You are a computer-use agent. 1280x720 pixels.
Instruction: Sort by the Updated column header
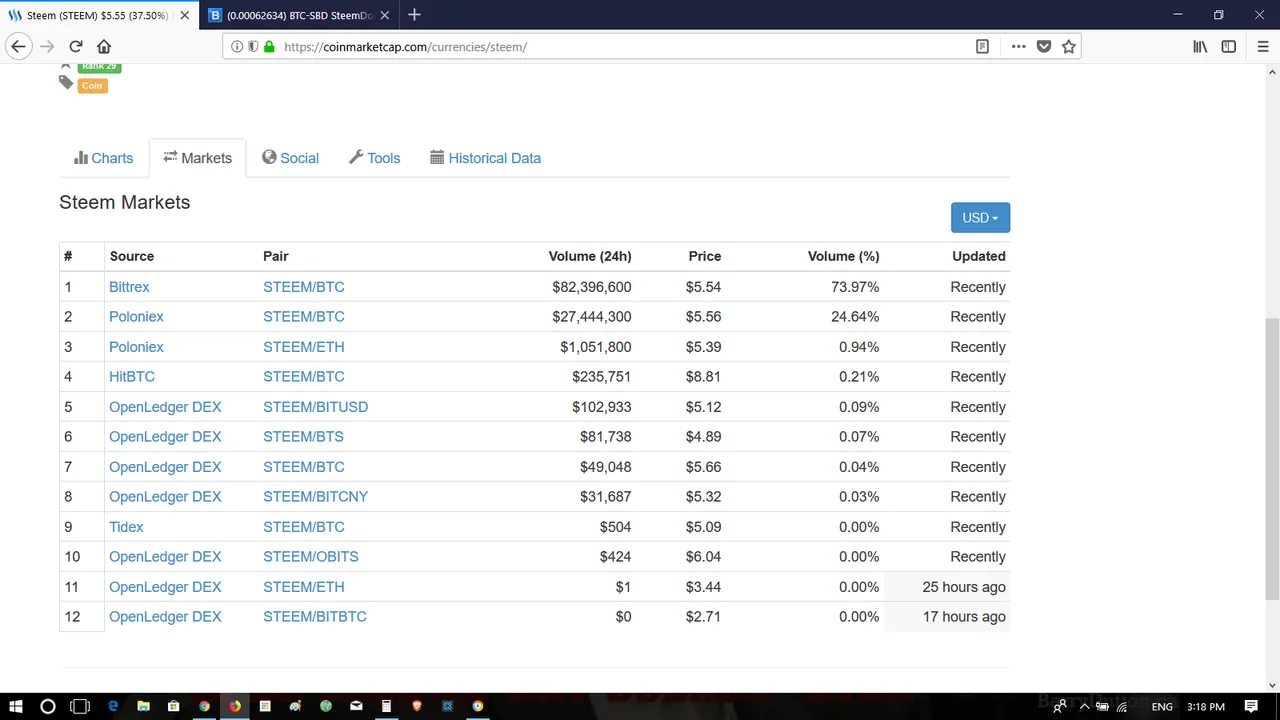pyautogui.click(x=979, y=256)
